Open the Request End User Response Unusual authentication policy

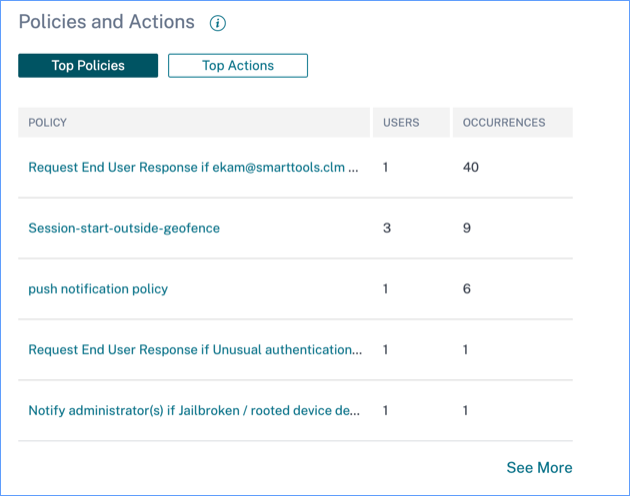(195, 350)
